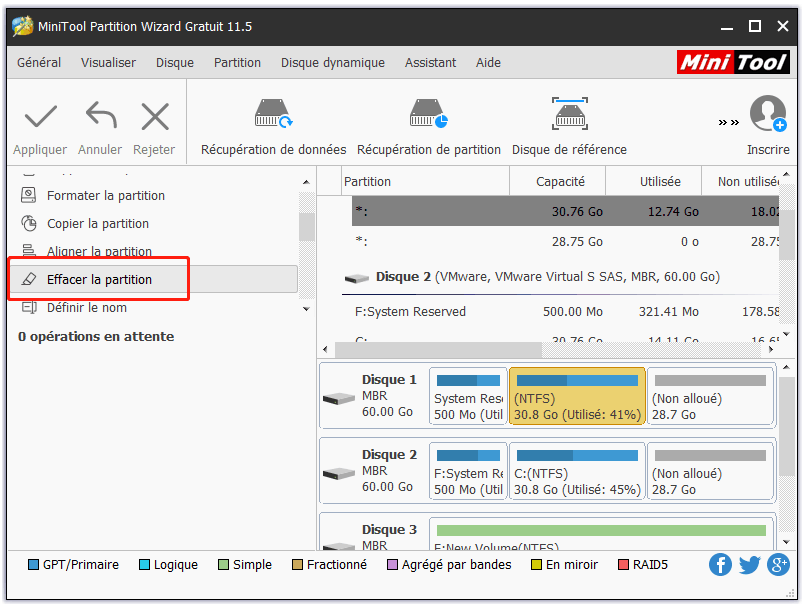Sort by Utilisée column header
Viewport: 803px width, 607px height.
[x=653, y=181]
